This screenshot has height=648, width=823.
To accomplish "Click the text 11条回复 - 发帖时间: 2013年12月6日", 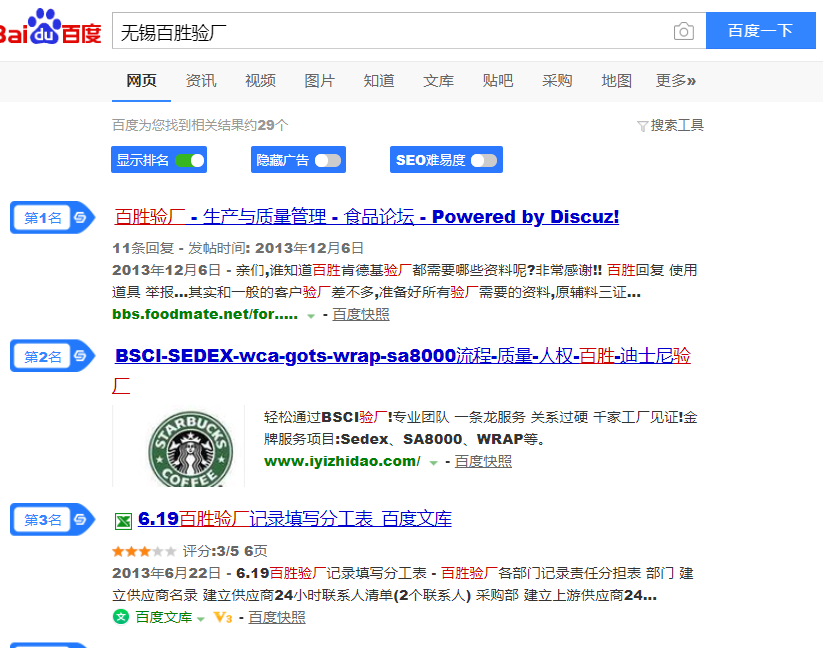I will pos(238,248).
